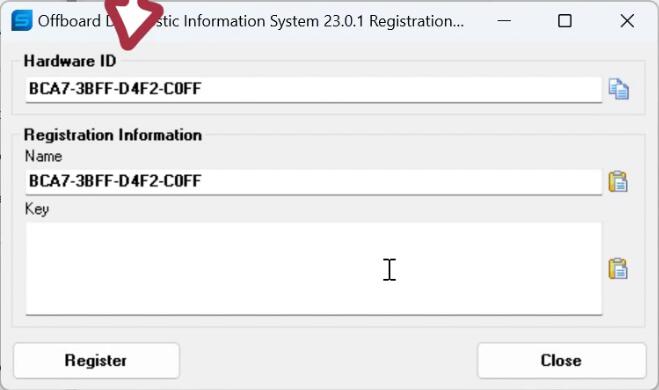Click the Close button at bottom right
The width and height of the screenshot is (659, 390).
point(561,361)
